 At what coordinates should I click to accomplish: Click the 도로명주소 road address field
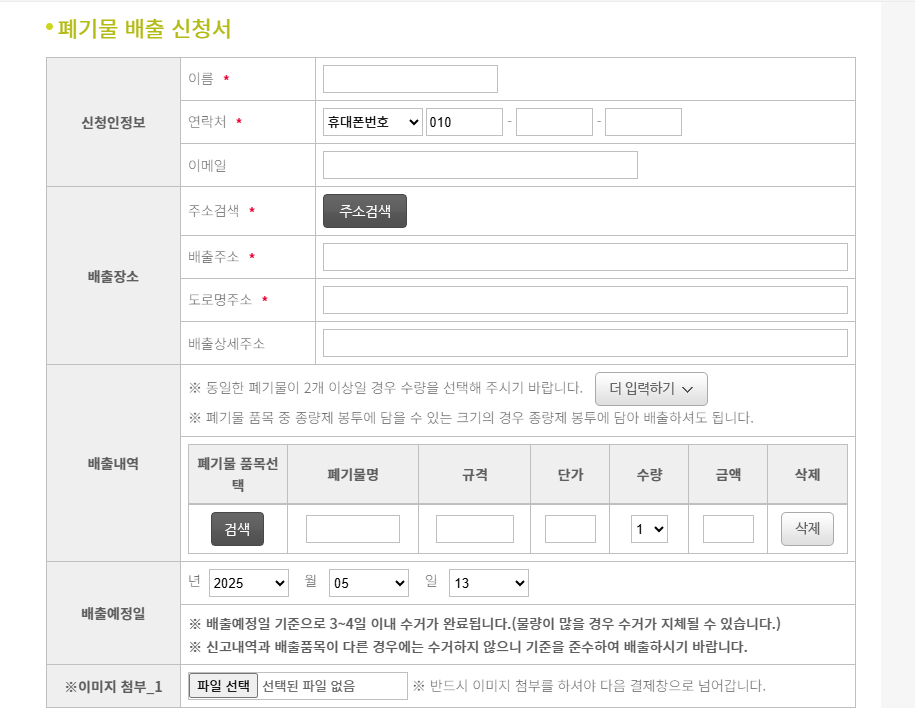[584, 299]
